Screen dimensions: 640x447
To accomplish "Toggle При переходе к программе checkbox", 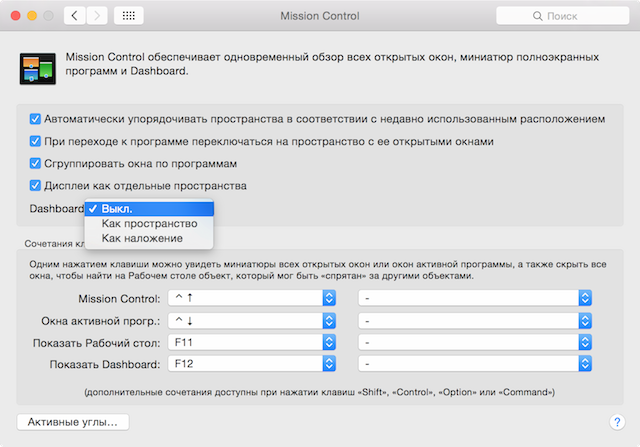I will tap(35, 141).
